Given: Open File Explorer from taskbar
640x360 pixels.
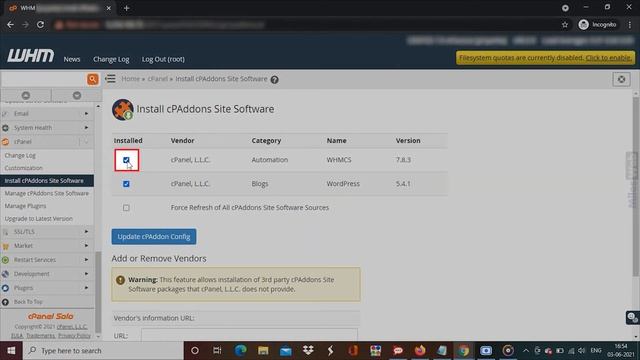Looking at the screenshot, I should pyautogui.click(x=263, y=351).
